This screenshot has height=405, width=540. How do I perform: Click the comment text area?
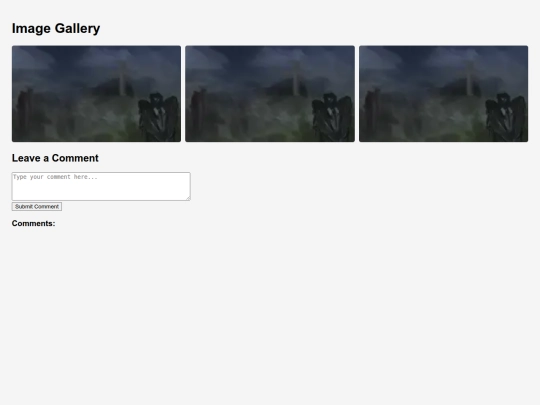101,186
